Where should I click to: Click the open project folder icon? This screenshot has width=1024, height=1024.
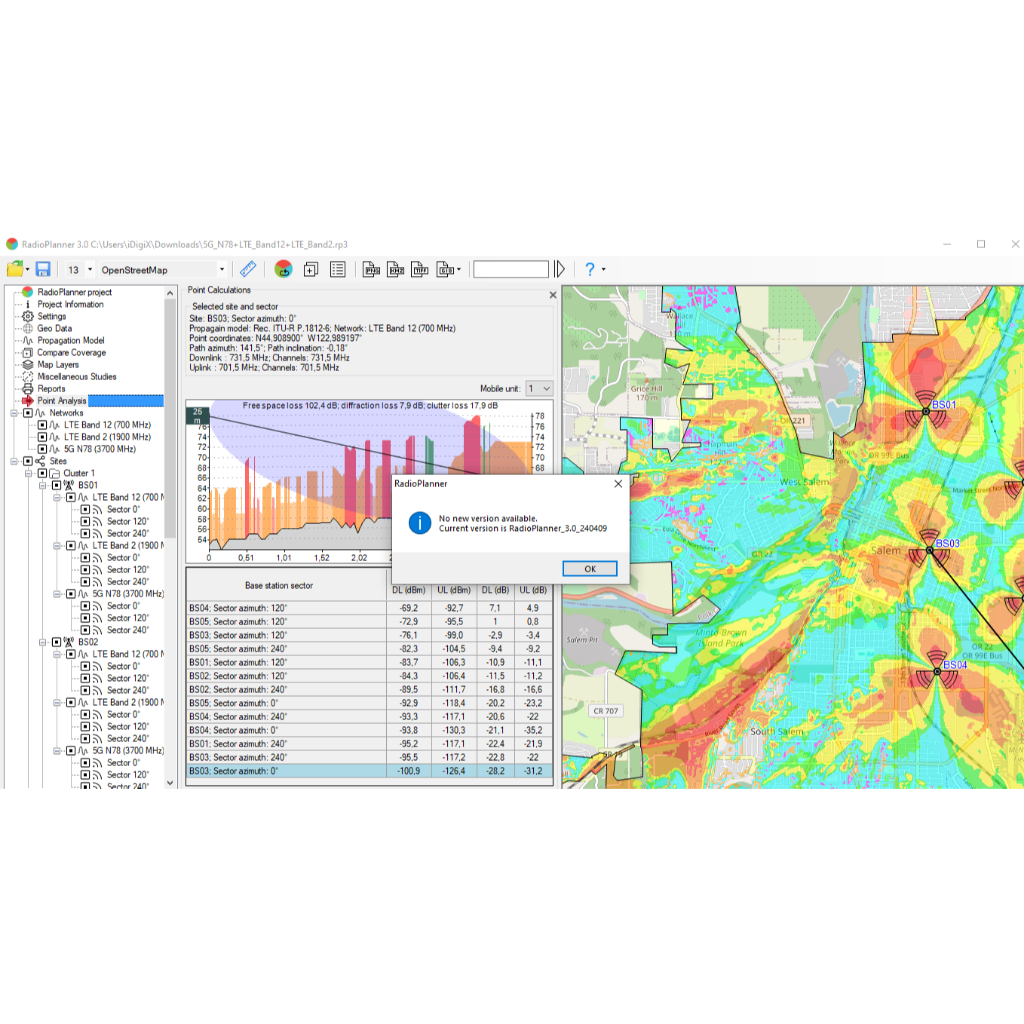(x=15, y=269)
